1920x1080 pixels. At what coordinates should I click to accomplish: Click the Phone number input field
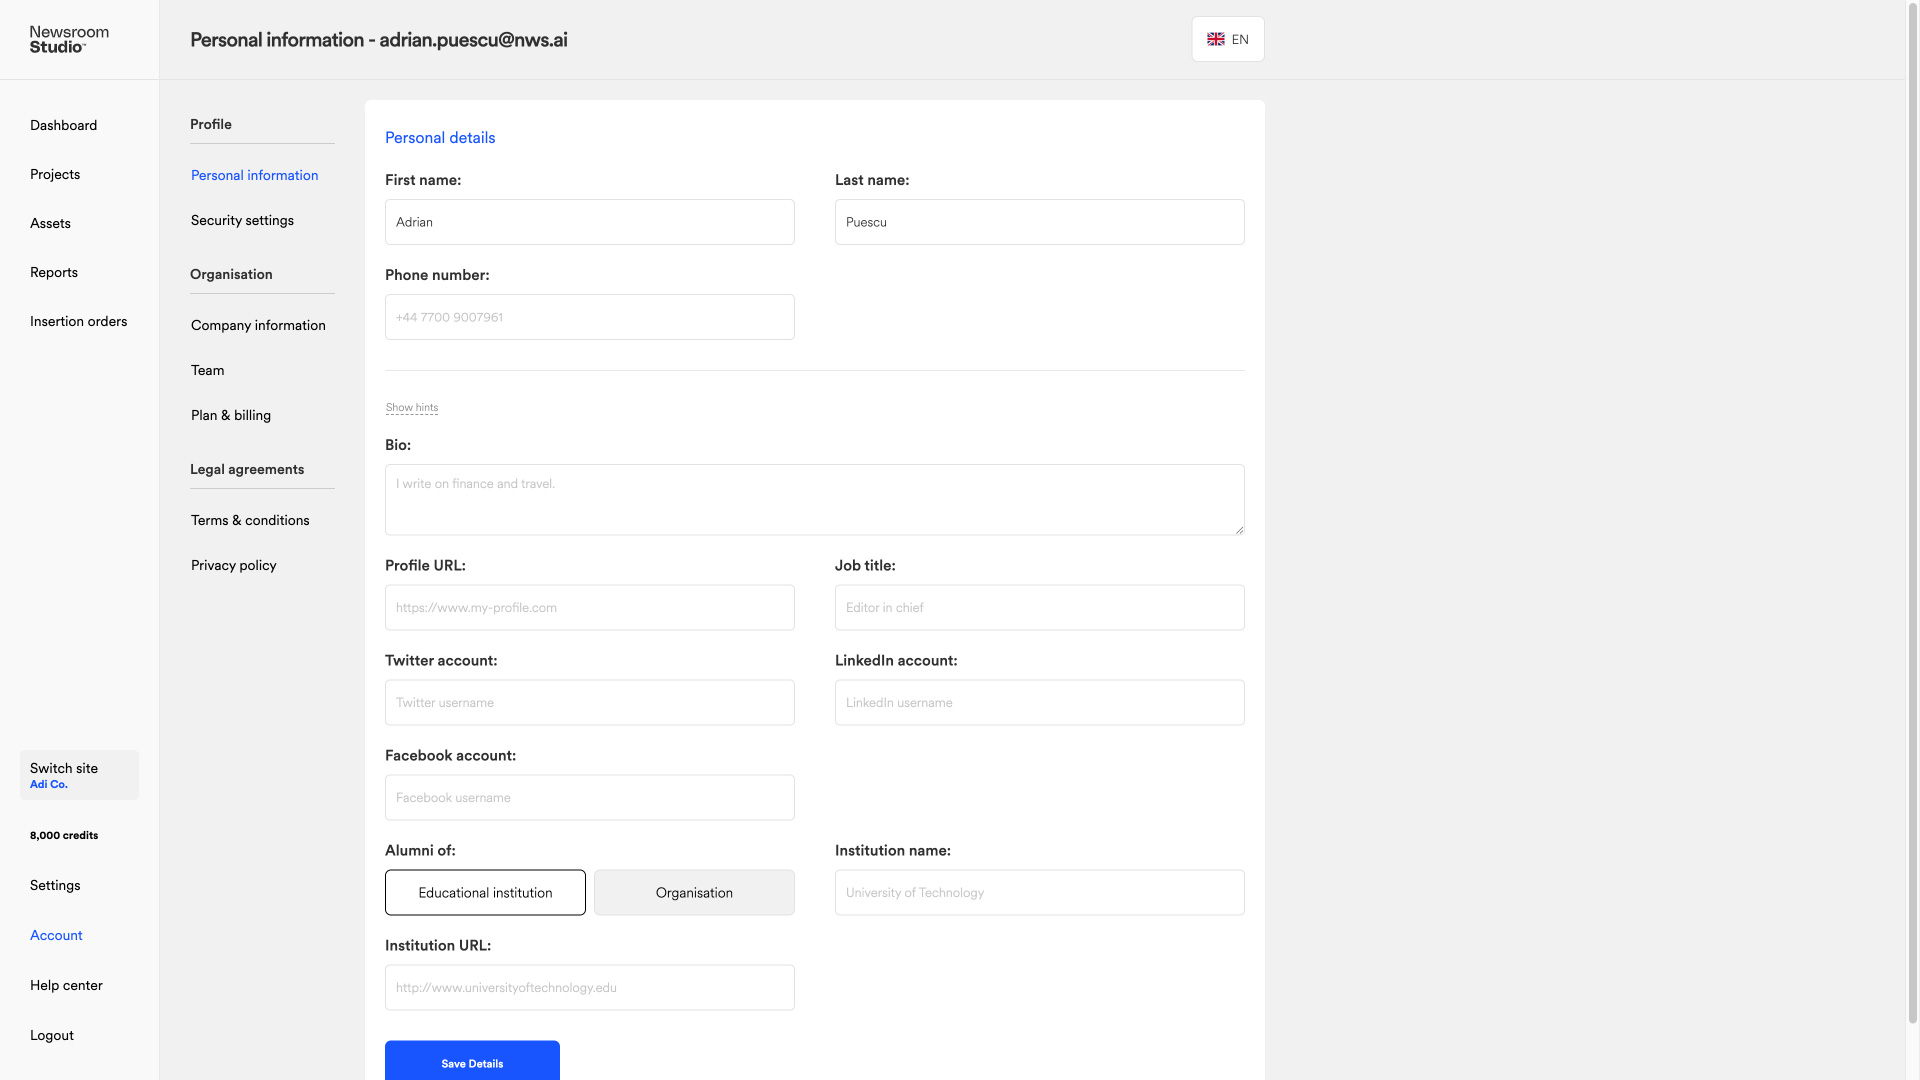(x=589, y=317)
